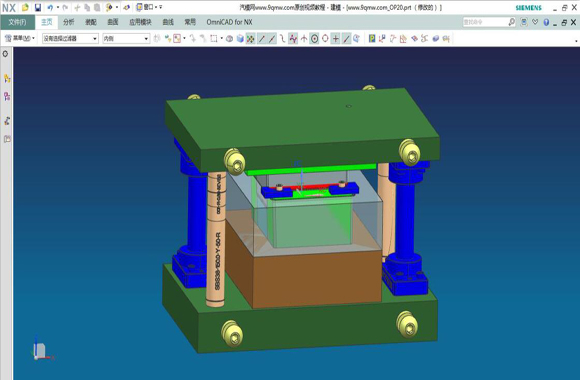This screenshot has width=580, height=380.
Task: Click the blue P parking-style icon
Action: [372, 38]
